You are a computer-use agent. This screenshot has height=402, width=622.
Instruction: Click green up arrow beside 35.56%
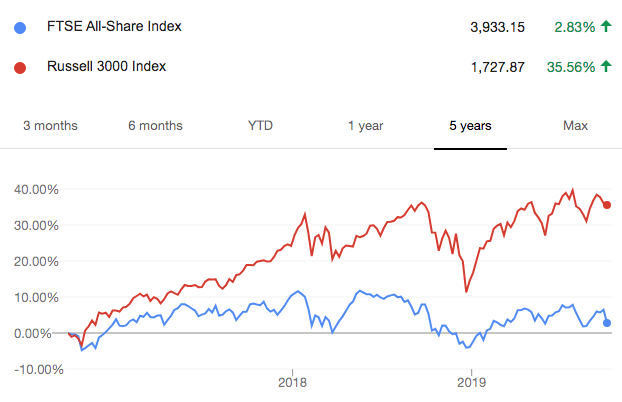coord(605,67)
